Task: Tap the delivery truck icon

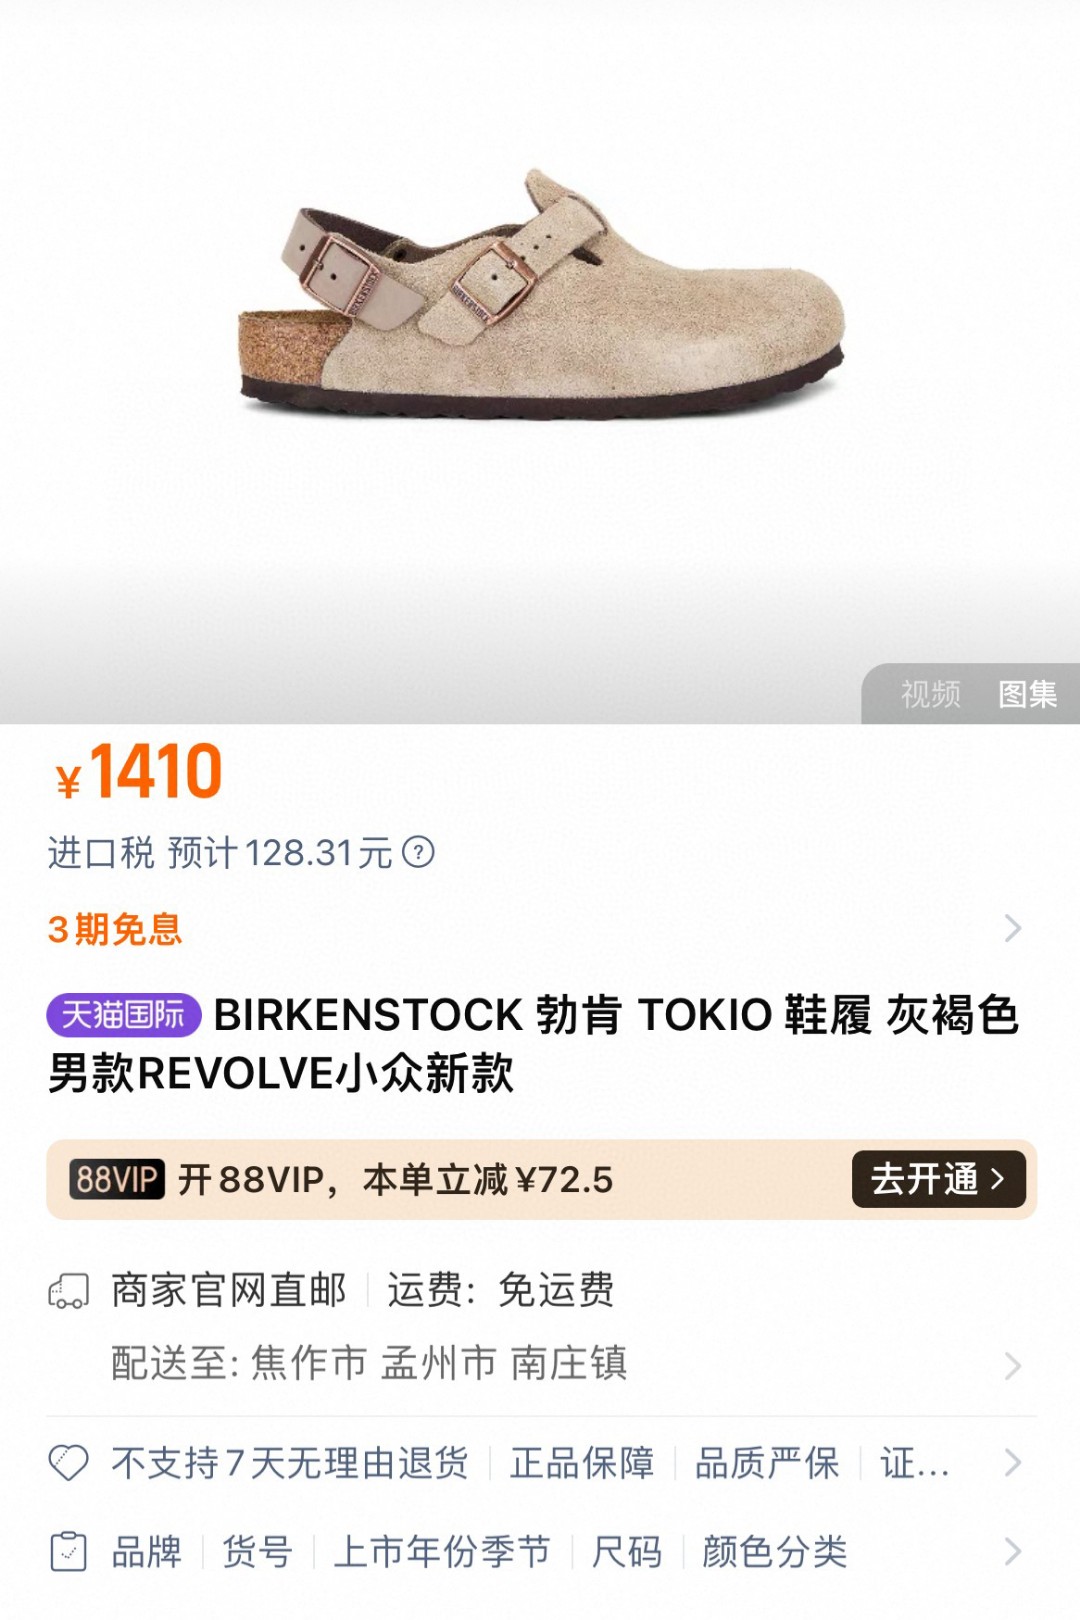Action: click(x=69, y=1291)
